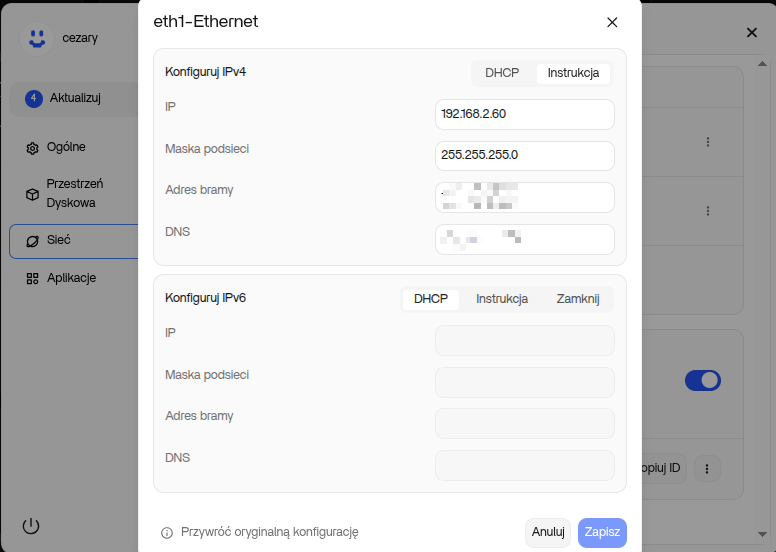776x552 pixels.
Task: Click the Zapisz save button
Action: (602, 533)
